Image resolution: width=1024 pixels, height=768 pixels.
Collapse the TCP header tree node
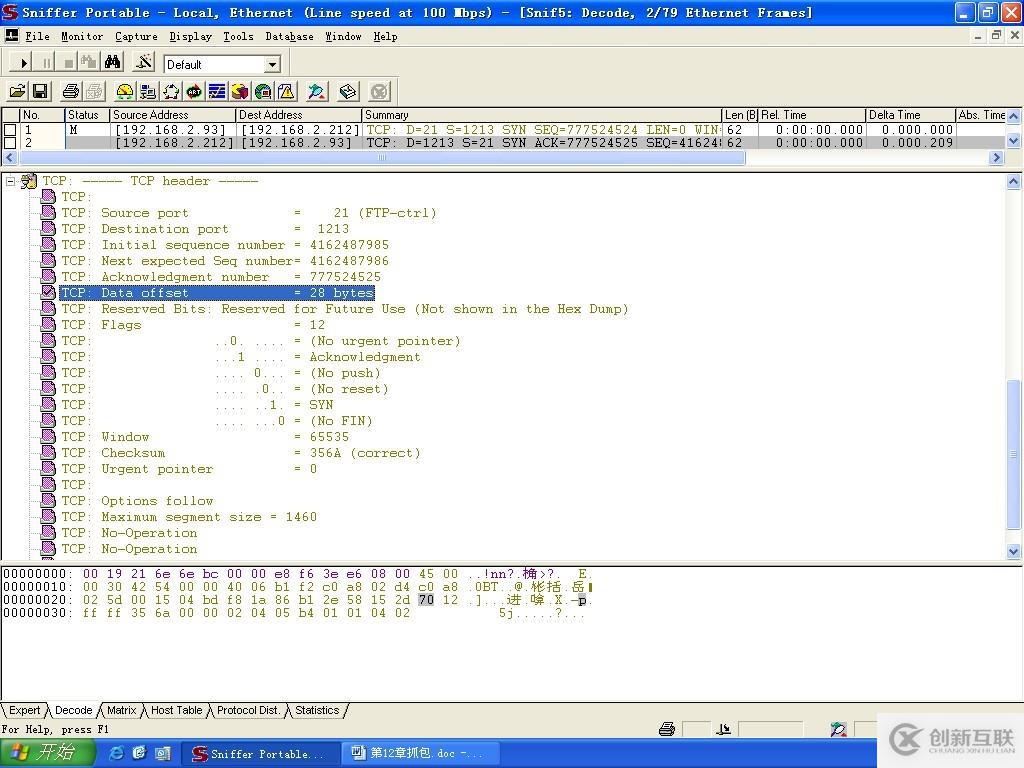click(10, 181)
